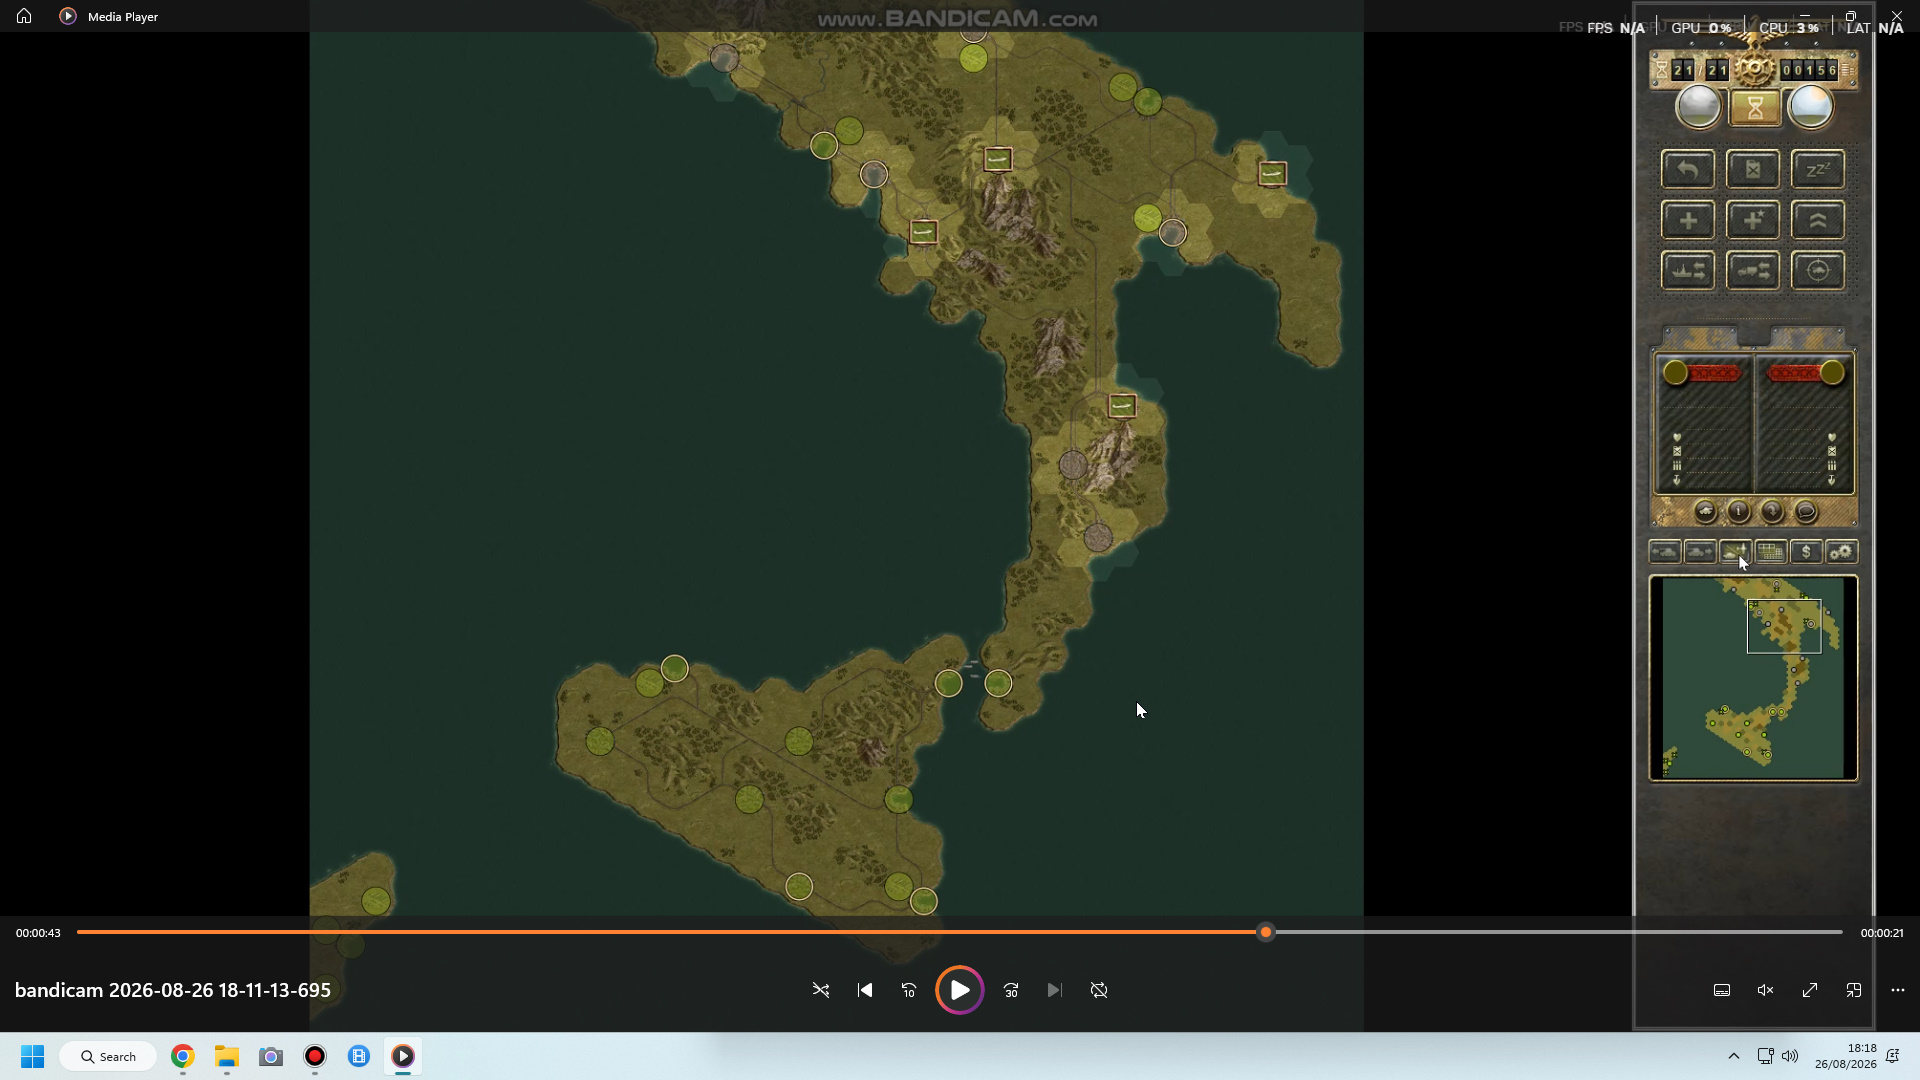This screenshot has height=1080, width=1920.
Task: Open the game settings gears button
Action: [x=1842, y=552]
